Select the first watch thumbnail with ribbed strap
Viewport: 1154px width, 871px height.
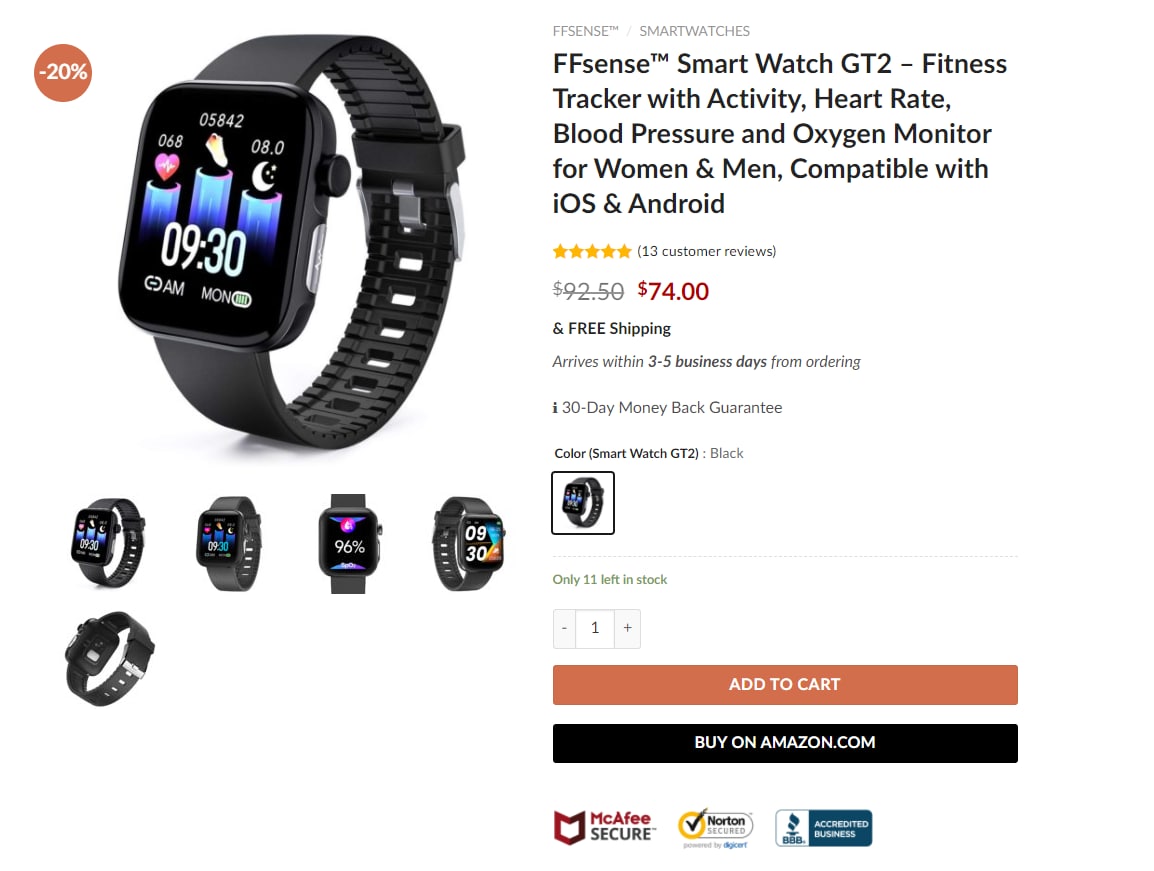(x=108, y=543)
